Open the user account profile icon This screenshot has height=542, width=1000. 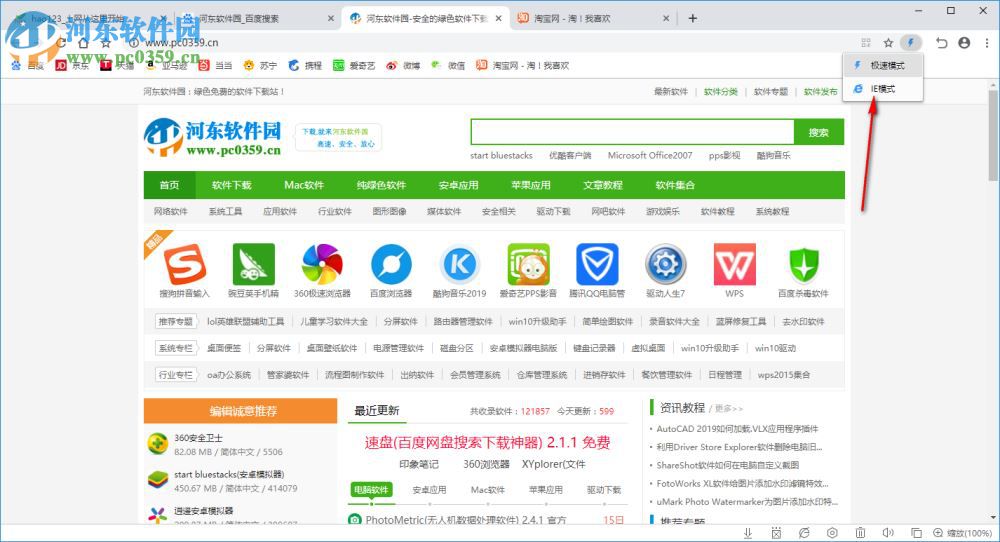[964, 43]
